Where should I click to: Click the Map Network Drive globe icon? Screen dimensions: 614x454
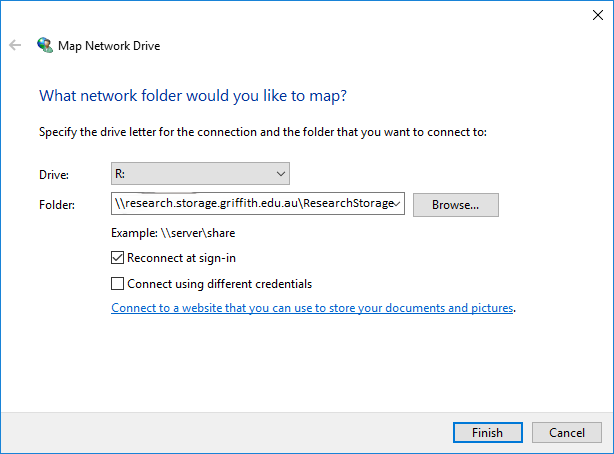click(x=44, y=45)
